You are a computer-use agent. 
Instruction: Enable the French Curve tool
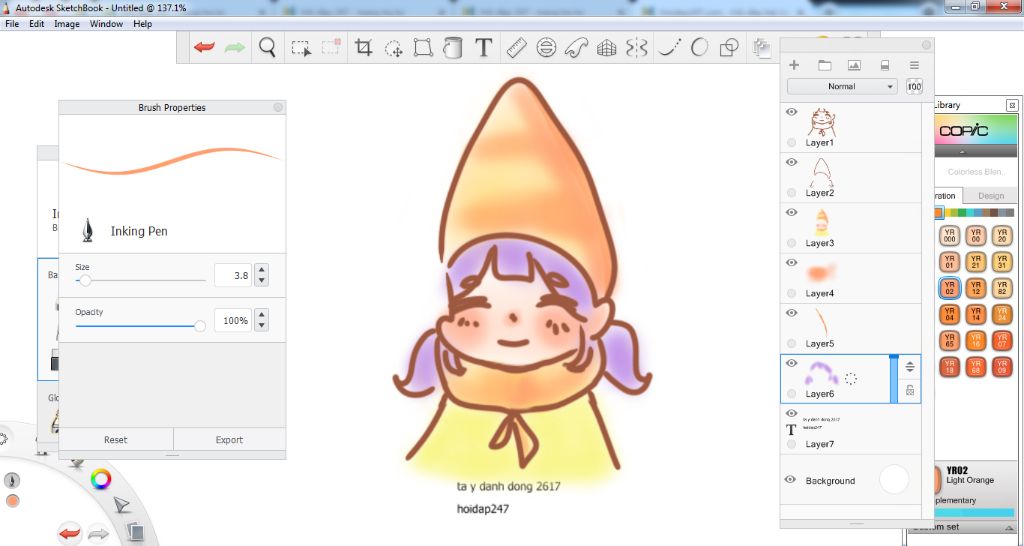pyautogui.click(x=576, y=48)
